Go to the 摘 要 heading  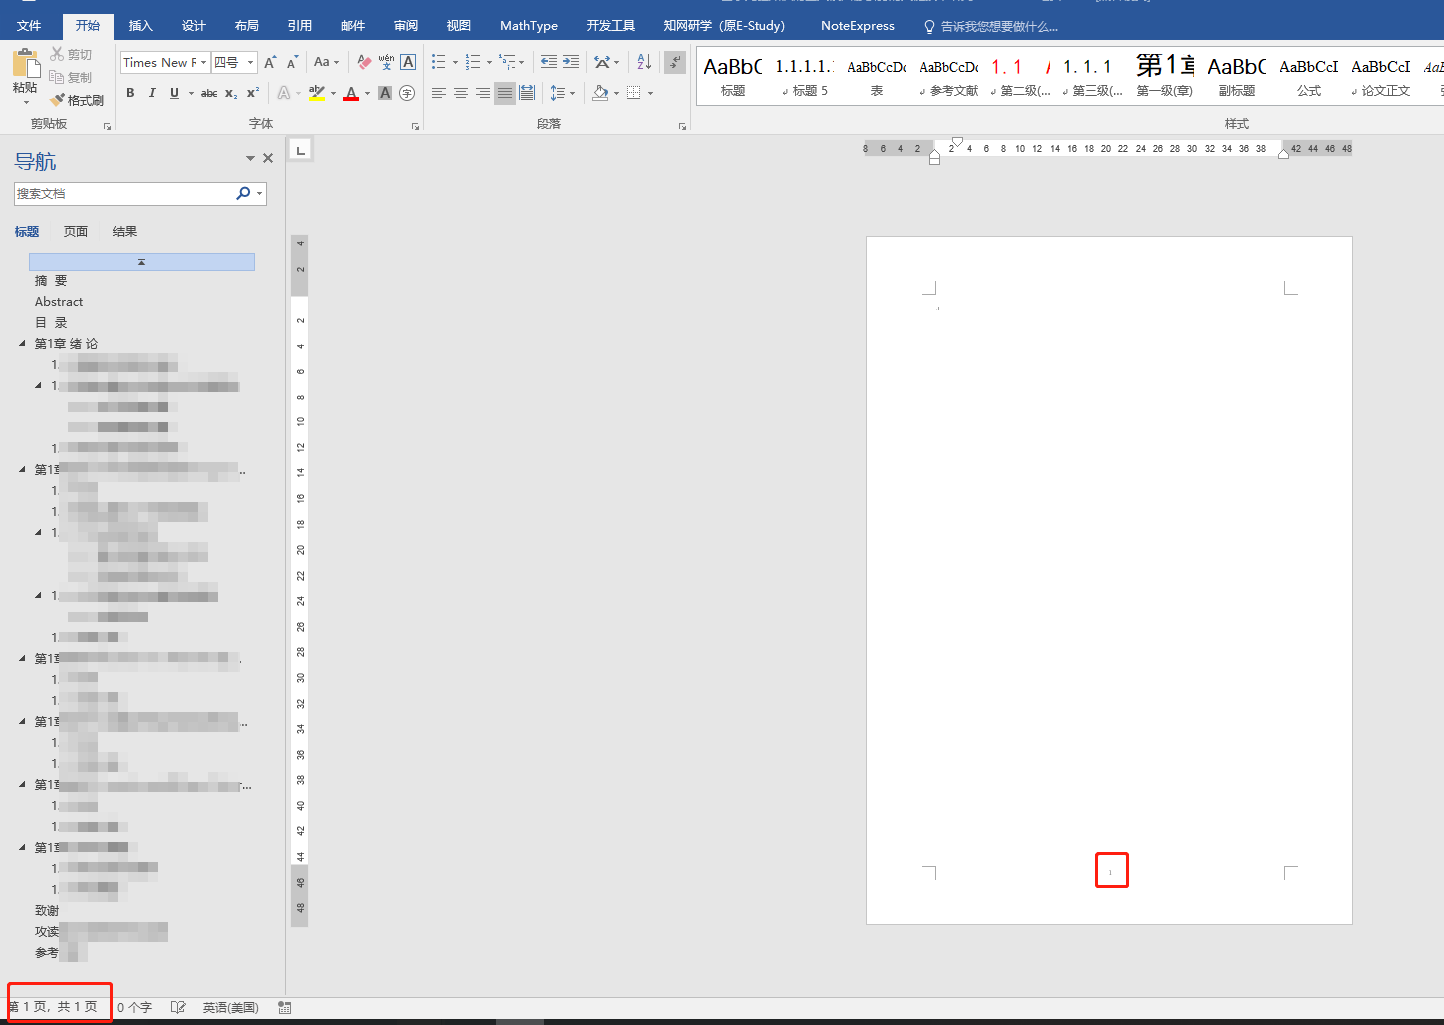(51, 281)
